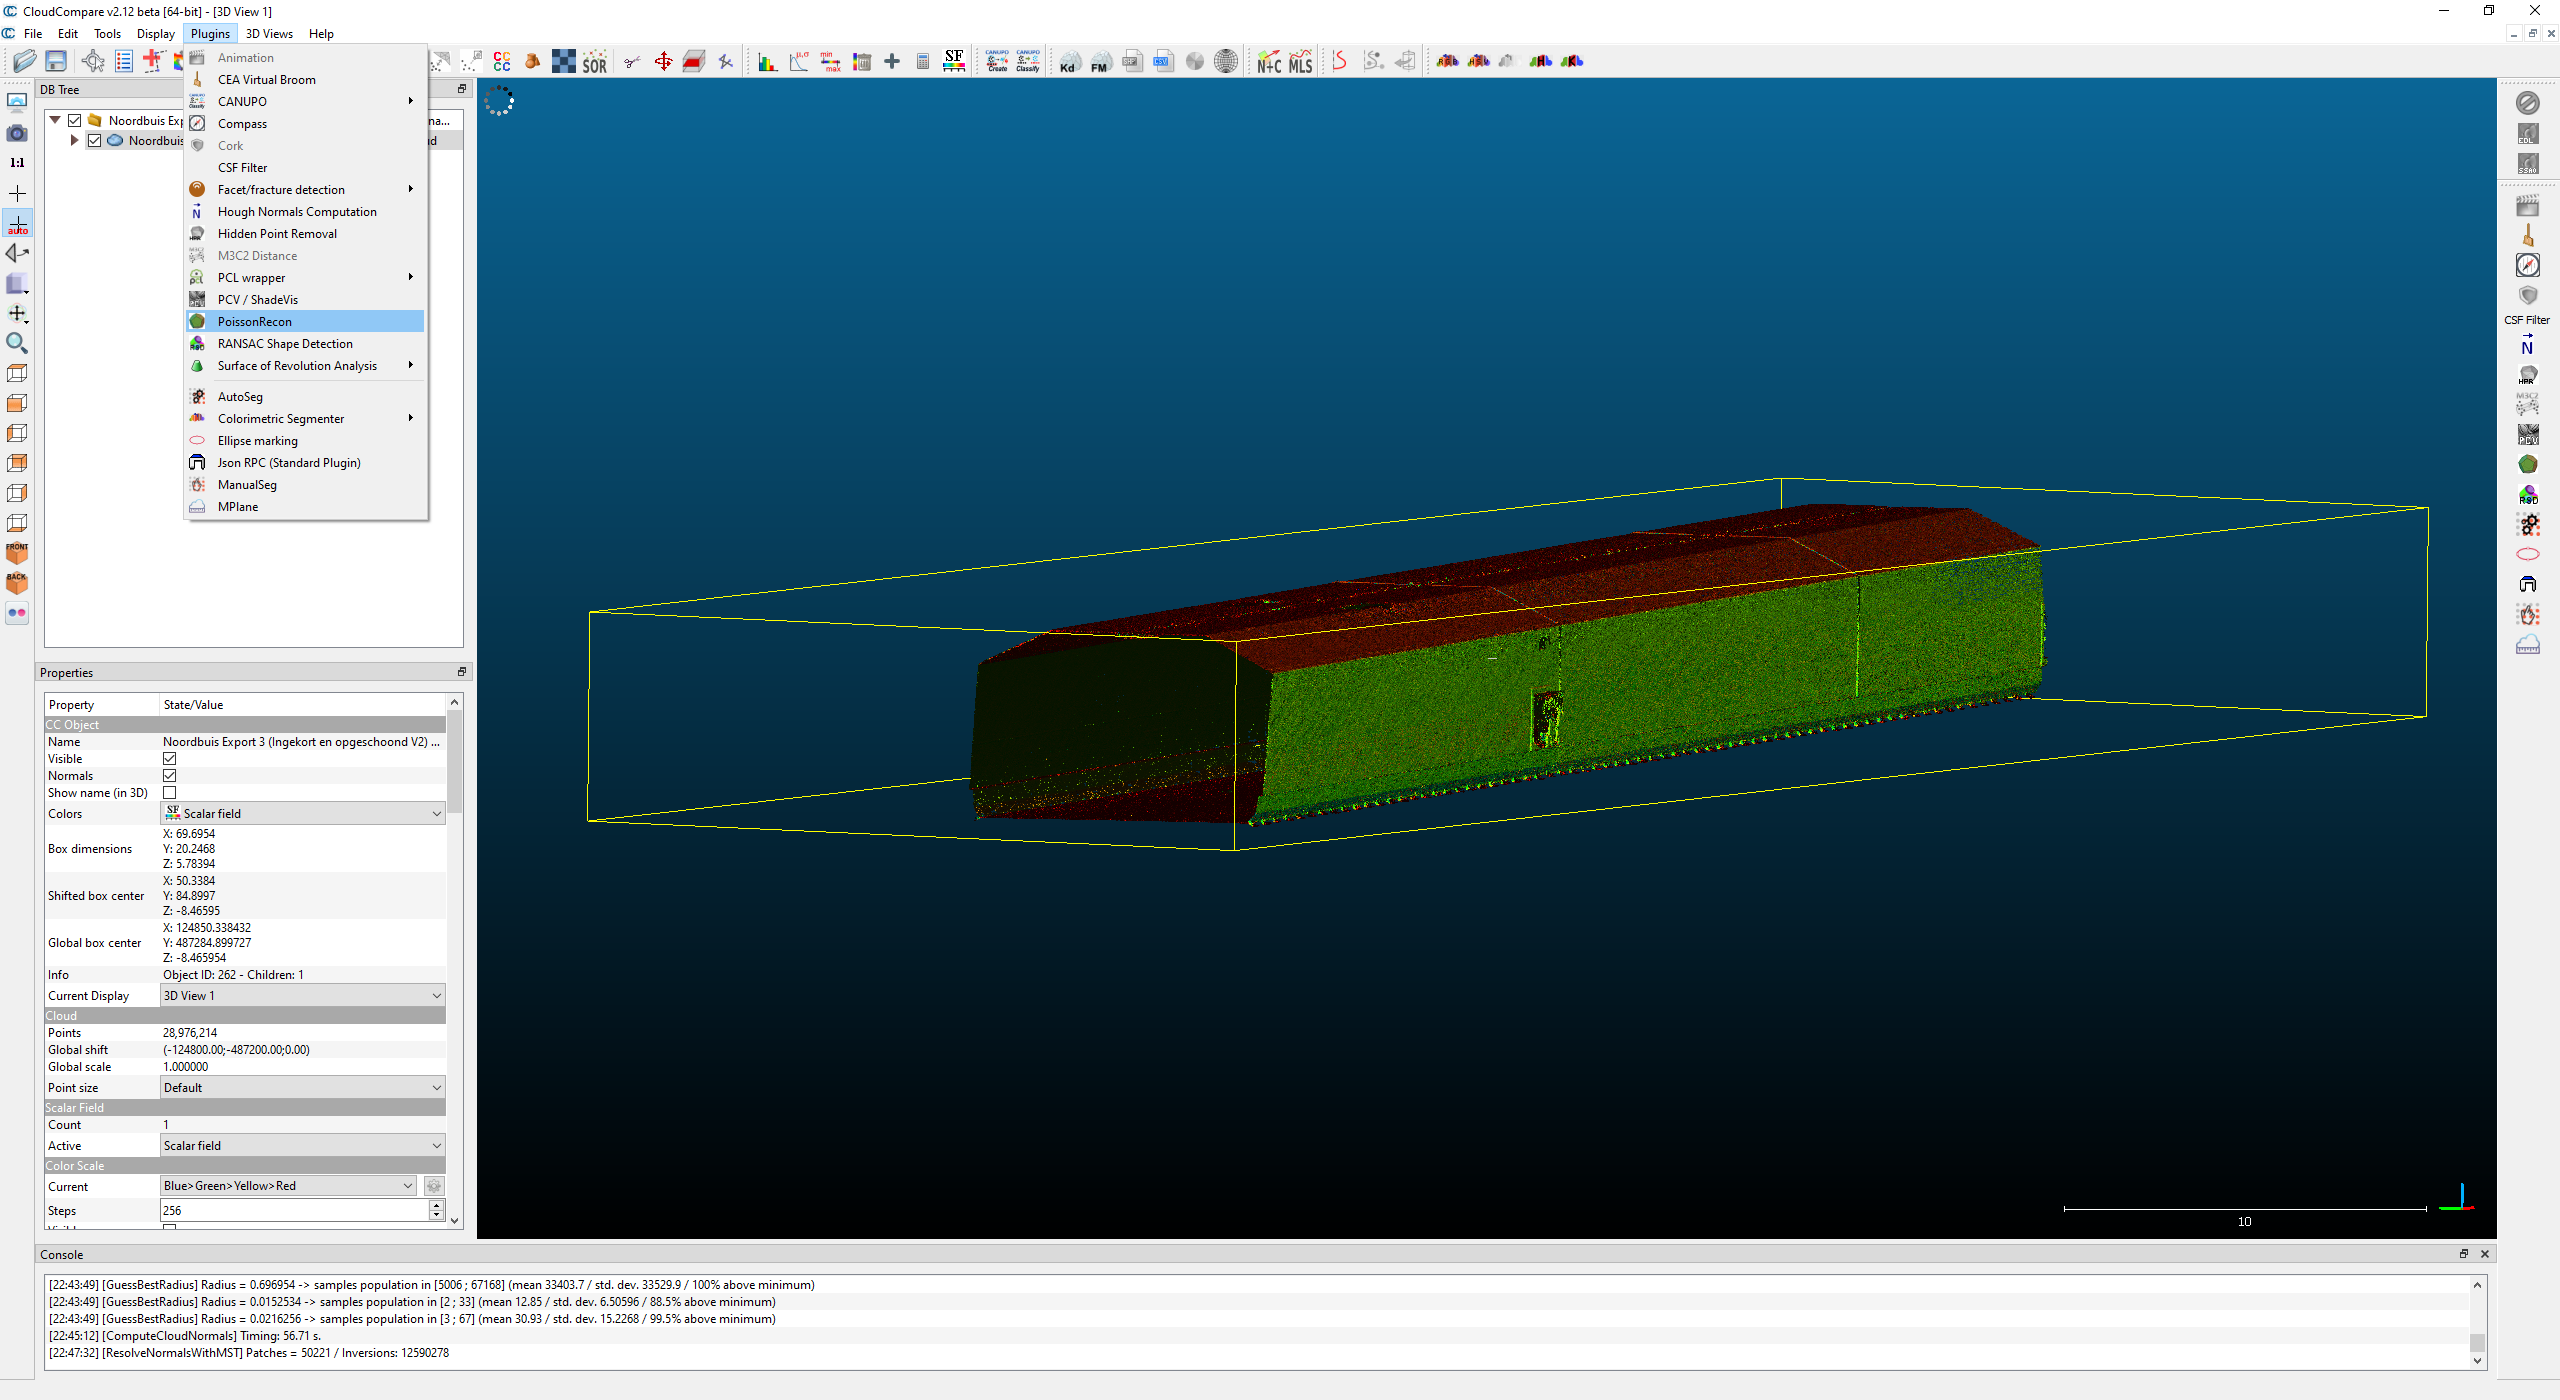
Task: Click the HSV colorimetric filter icon
Action: 1478,62
